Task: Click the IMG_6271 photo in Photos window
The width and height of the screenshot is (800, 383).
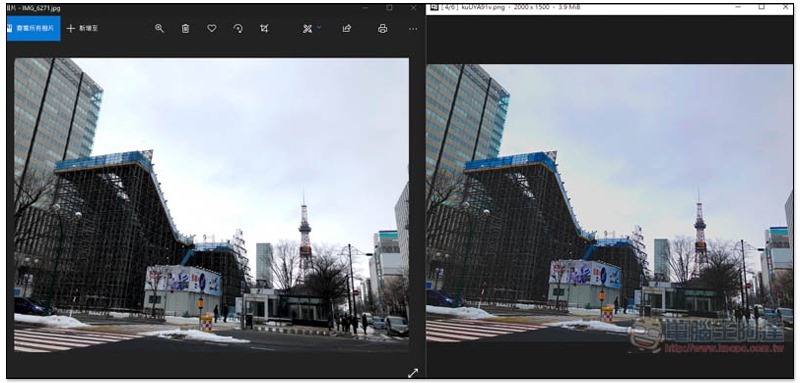Action: click(211, 205)
